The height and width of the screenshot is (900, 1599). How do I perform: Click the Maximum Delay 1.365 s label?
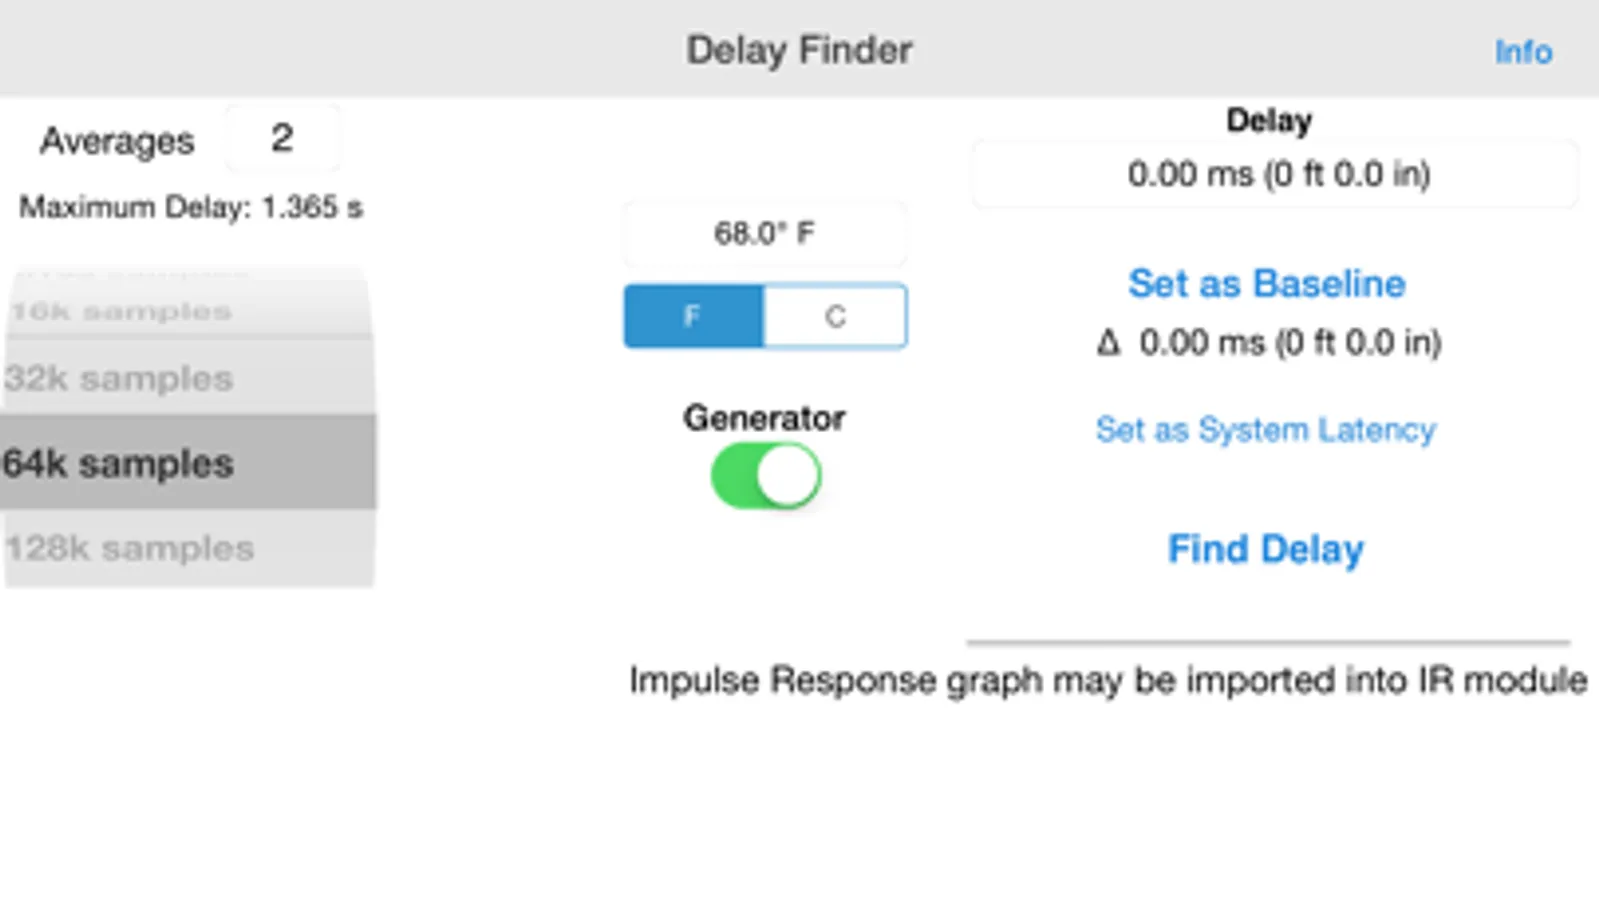(191, 208)
